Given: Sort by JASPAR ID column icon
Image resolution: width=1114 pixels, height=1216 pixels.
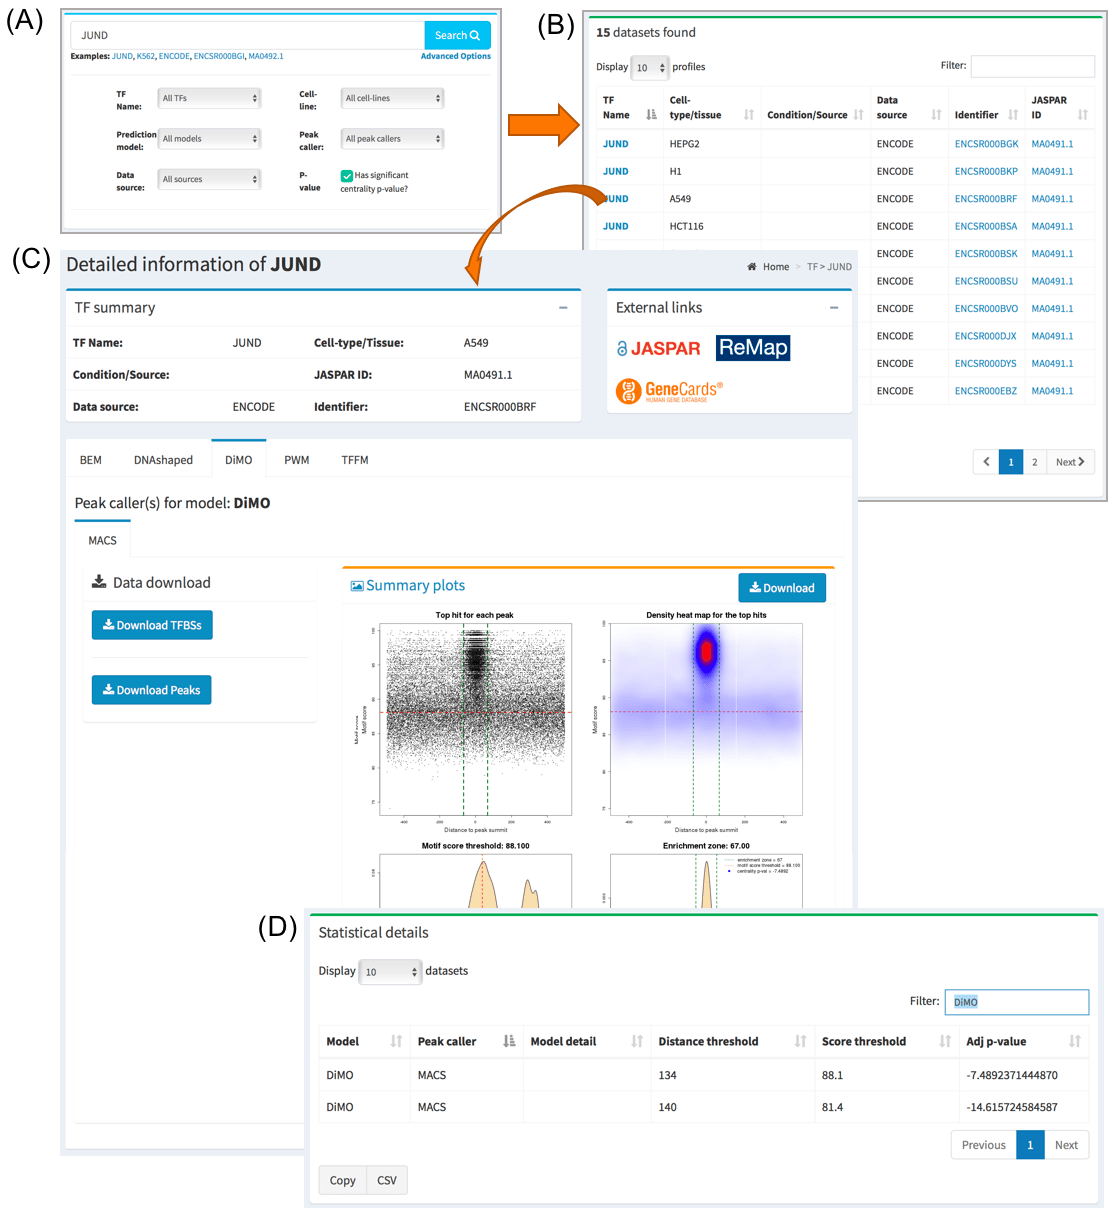Looking at the screenshot, I should click(1083, 115).
